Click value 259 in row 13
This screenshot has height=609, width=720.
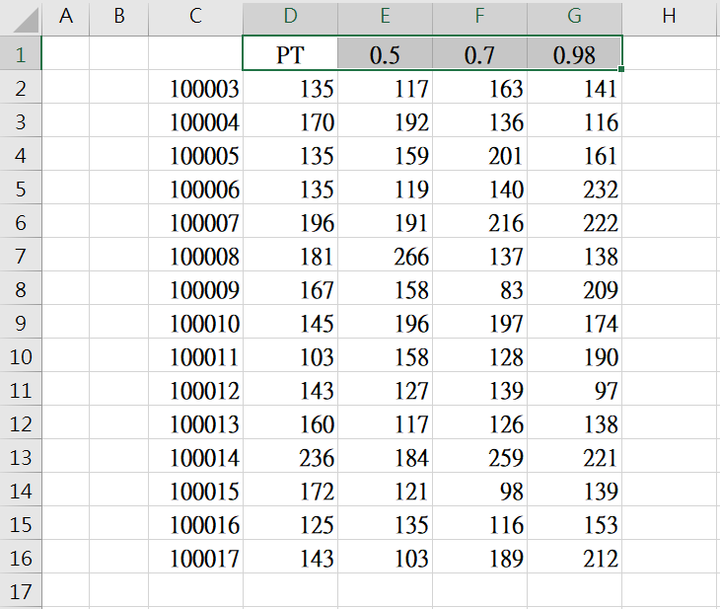(480, 456)
